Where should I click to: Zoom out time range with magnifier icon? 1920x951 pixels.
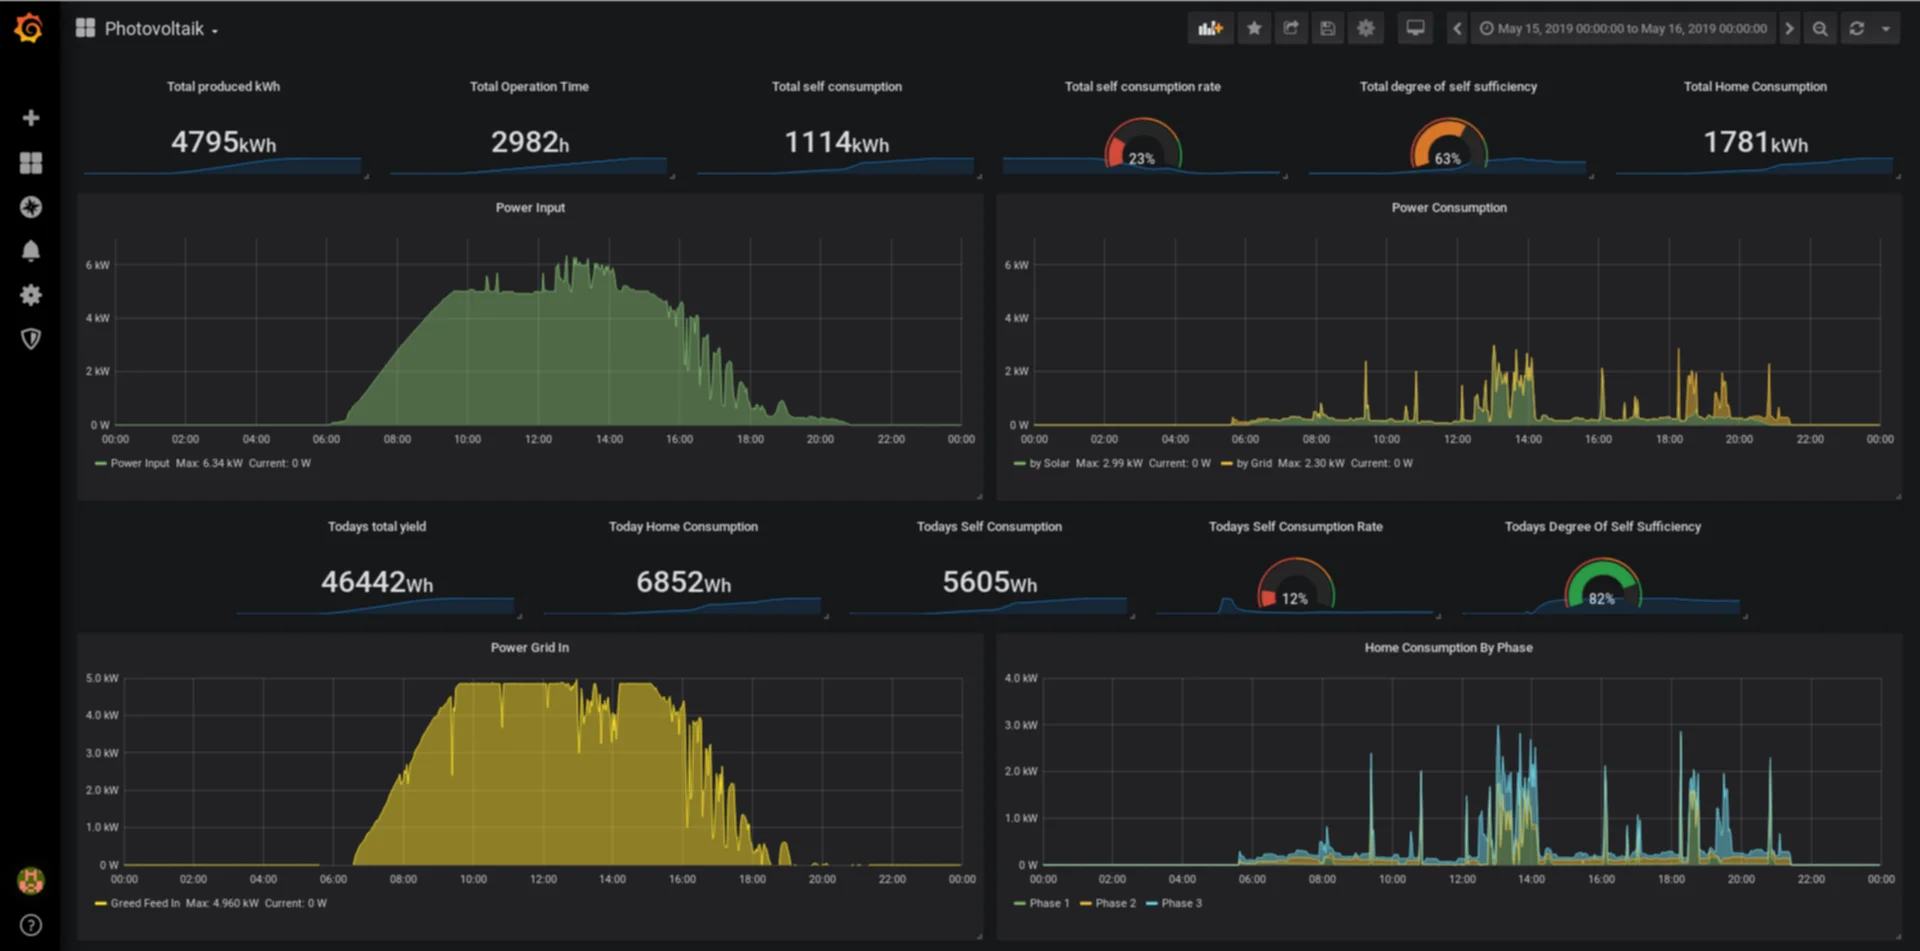coord(1820,28)
